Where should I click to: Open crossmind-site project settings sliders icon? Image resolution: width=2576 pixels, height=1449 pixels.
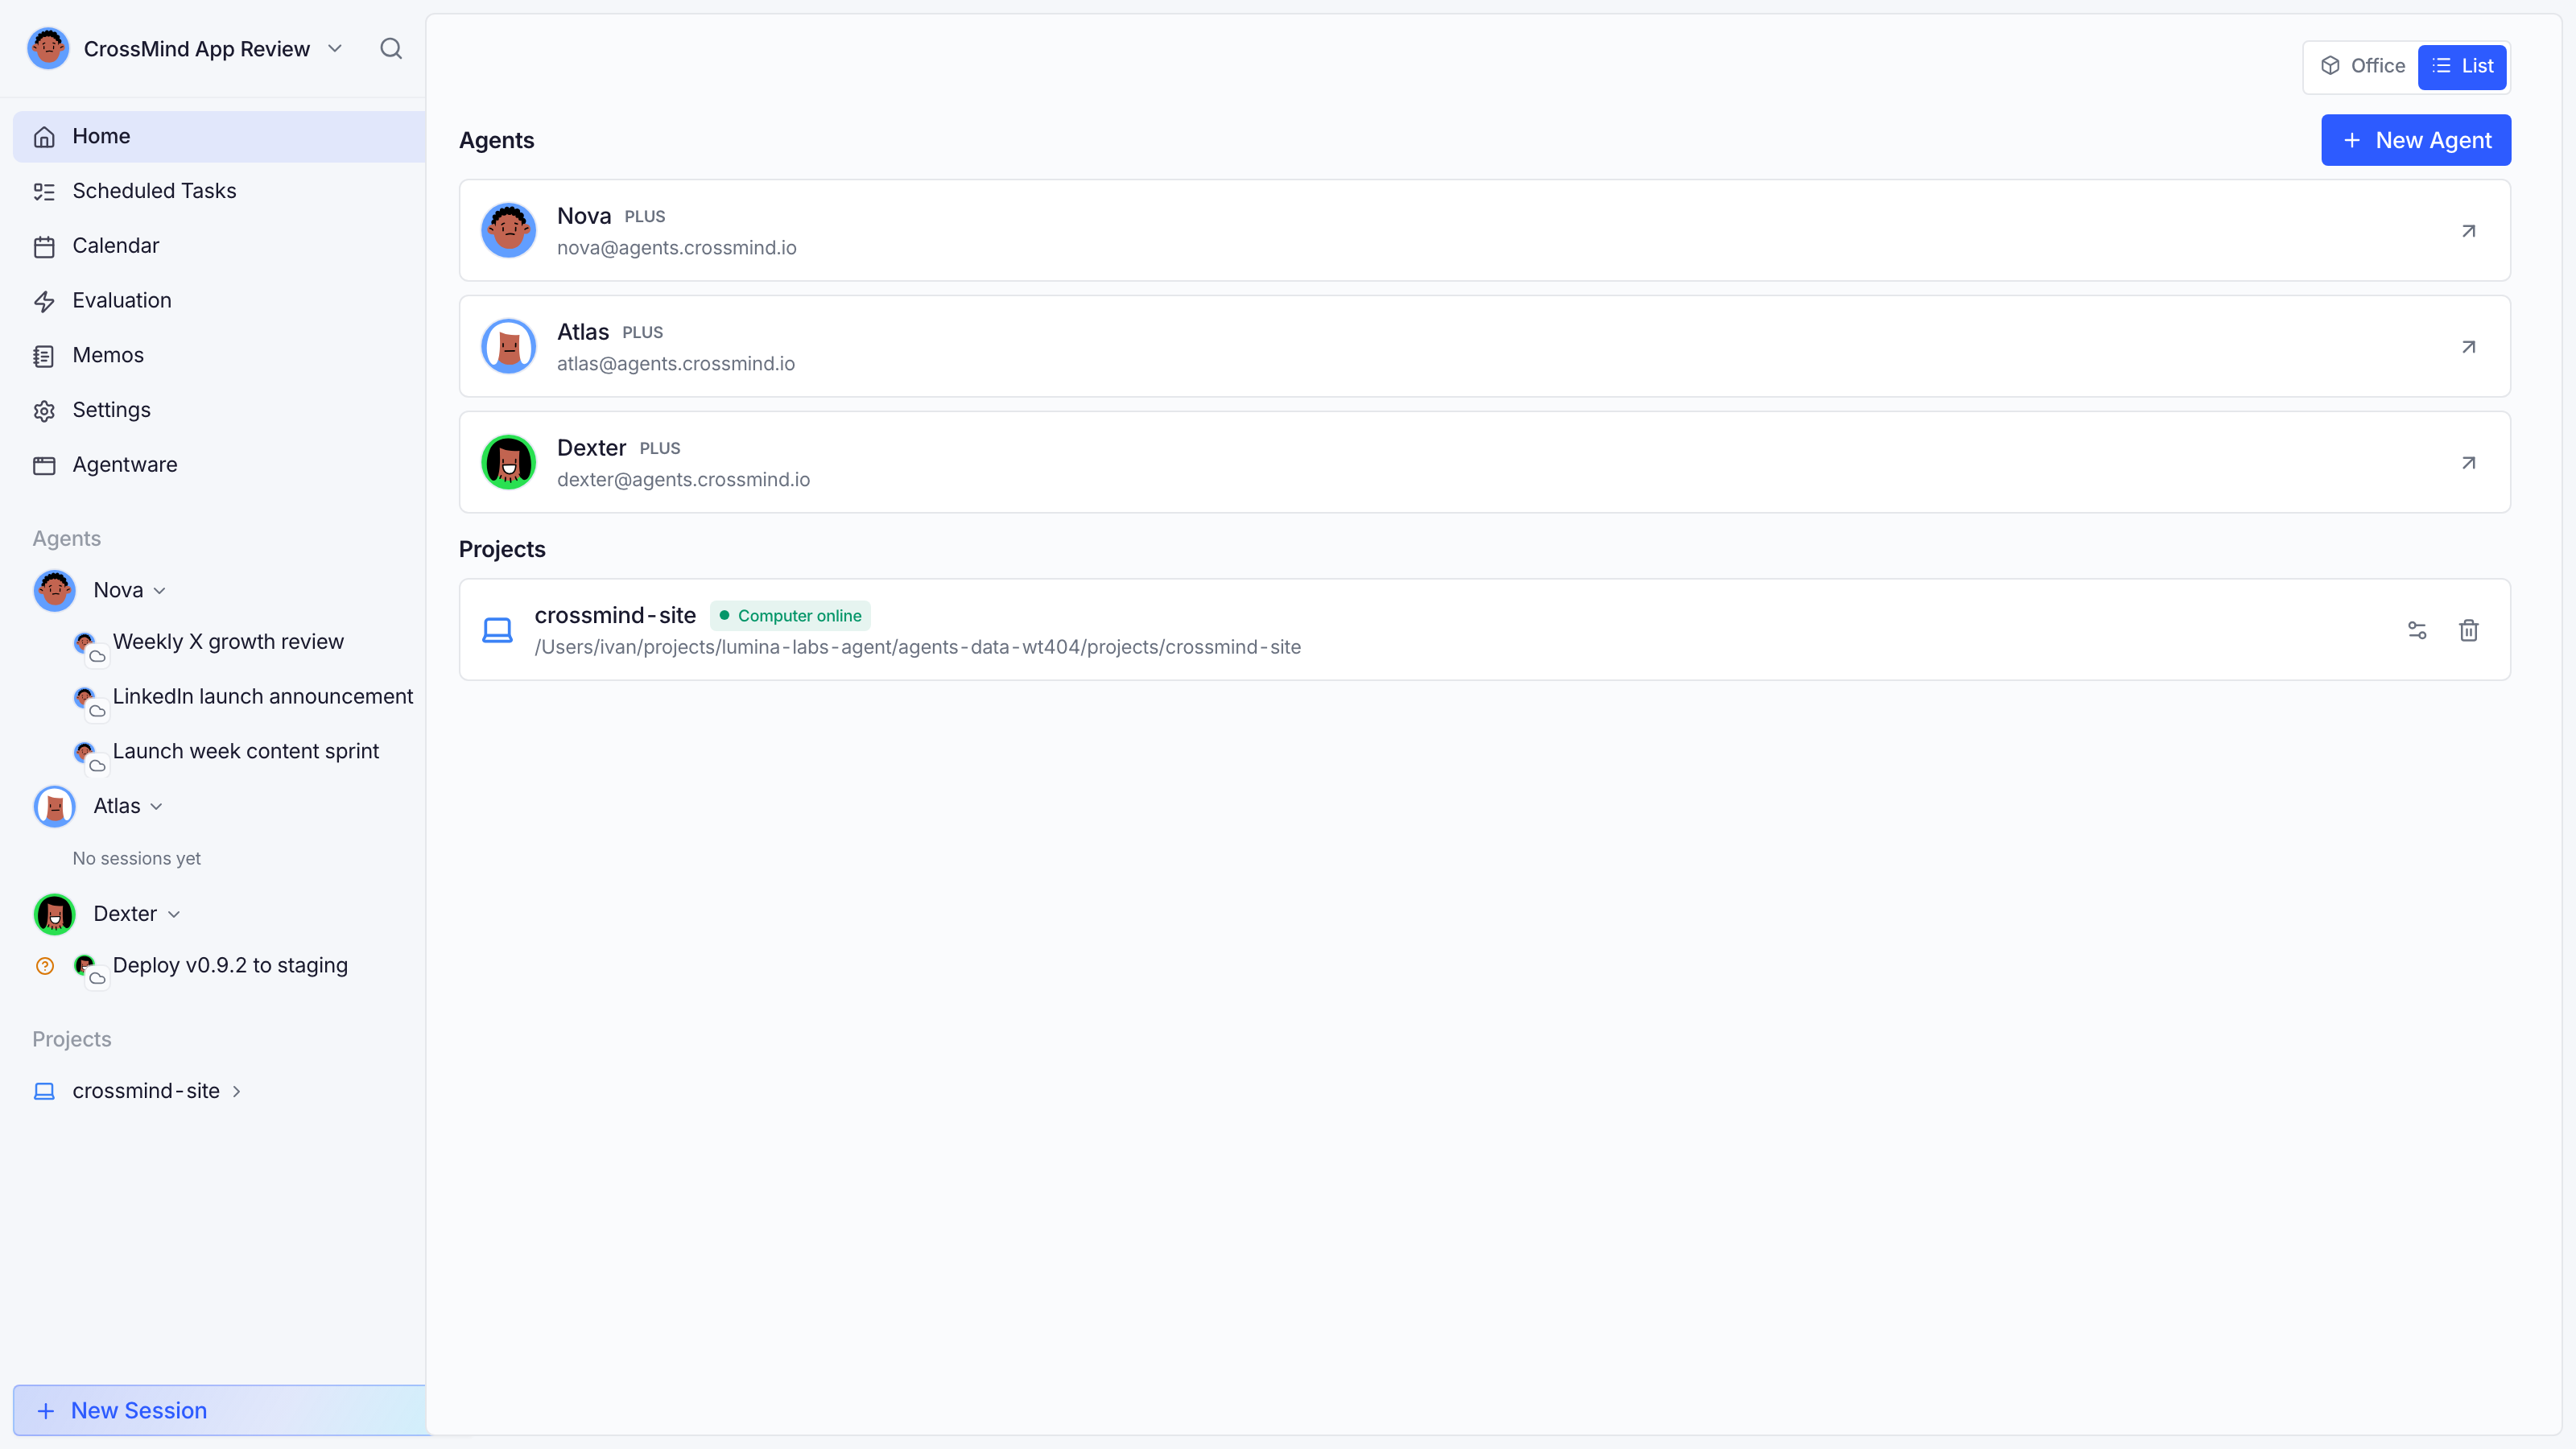(2417, 630)
